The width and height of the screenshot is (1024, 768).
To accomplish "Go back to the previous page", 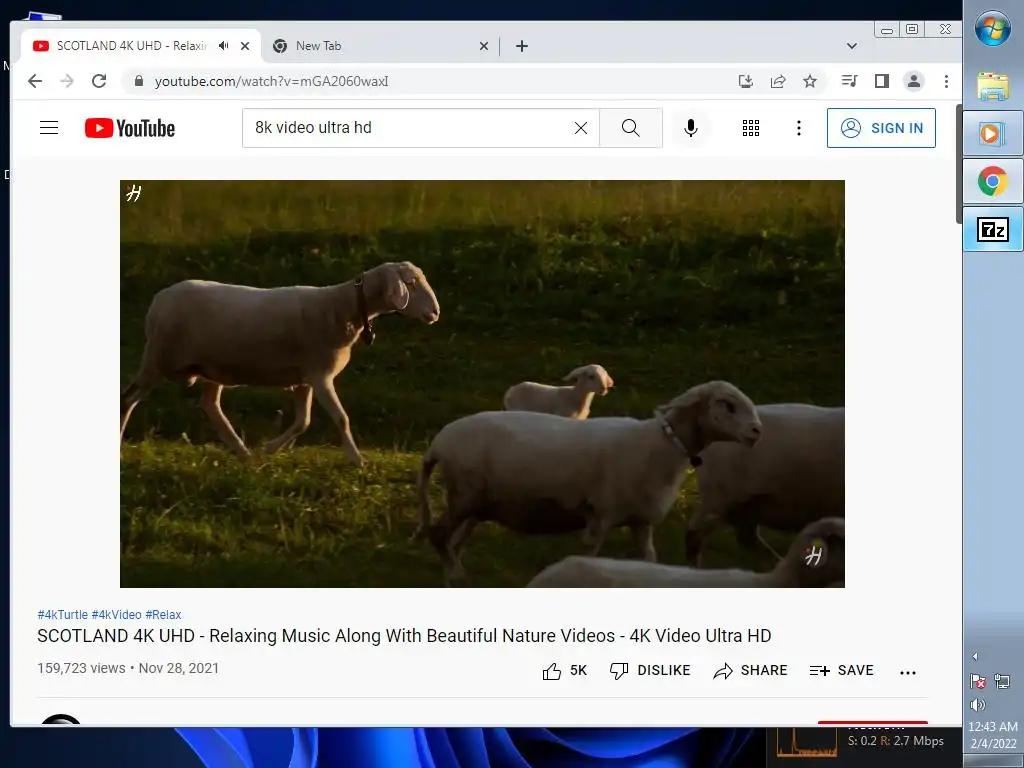I will [35, 81].
